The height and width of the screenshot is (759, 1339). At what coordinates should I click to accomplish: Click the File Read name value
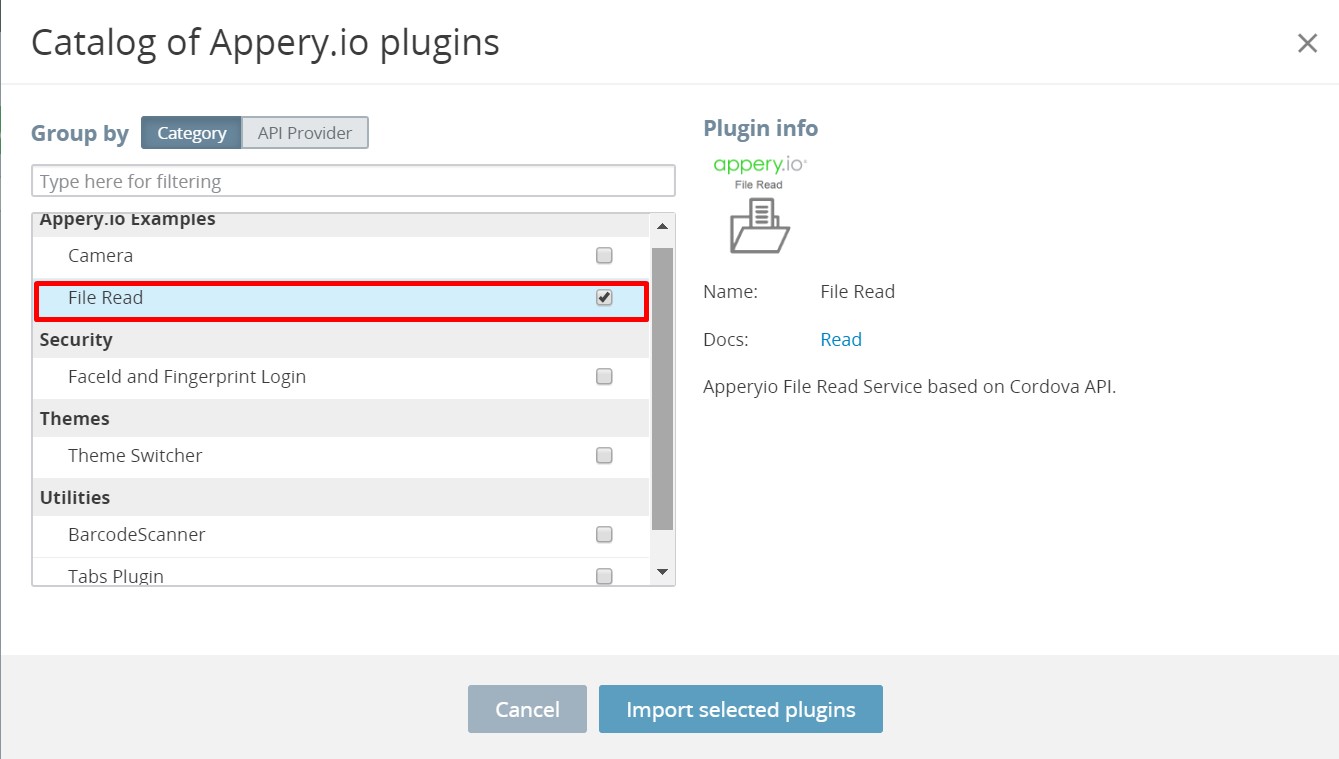click(857, 292)
